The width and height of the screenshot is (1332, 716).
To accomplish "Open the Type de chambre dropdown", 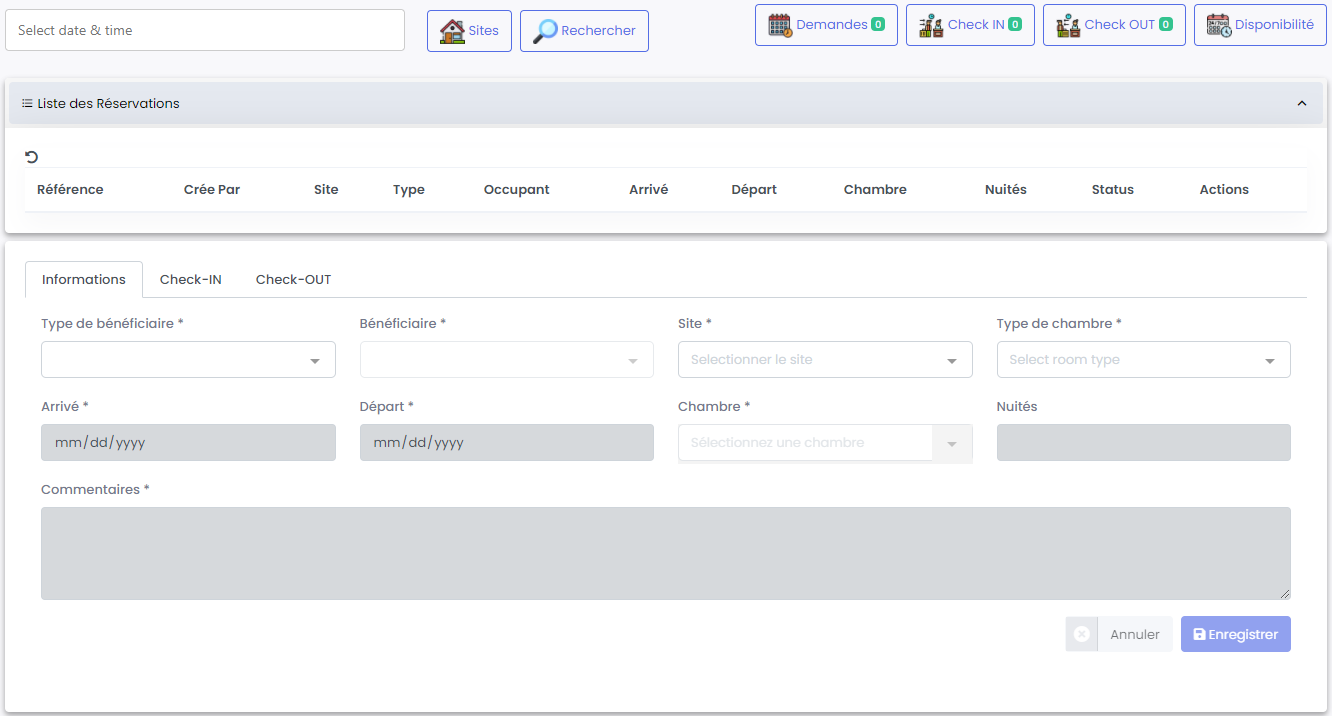I will [1143, 360].
